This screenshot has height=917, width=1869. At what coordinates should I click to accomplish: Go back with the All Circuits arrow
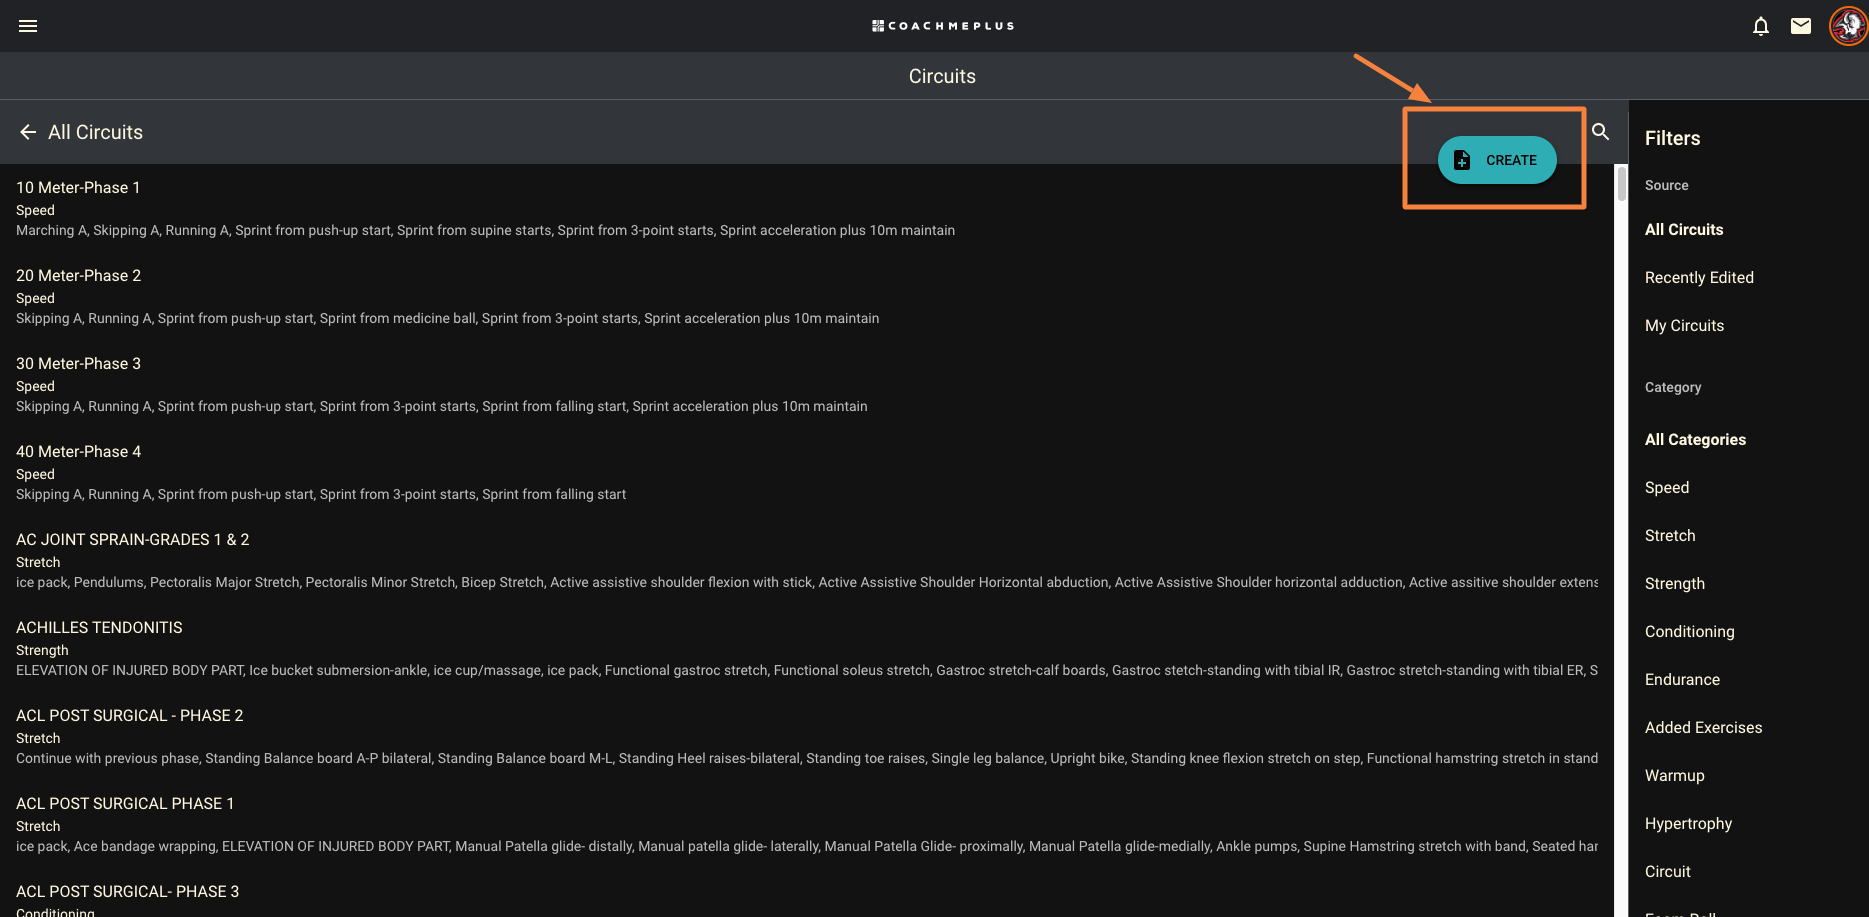28,132
